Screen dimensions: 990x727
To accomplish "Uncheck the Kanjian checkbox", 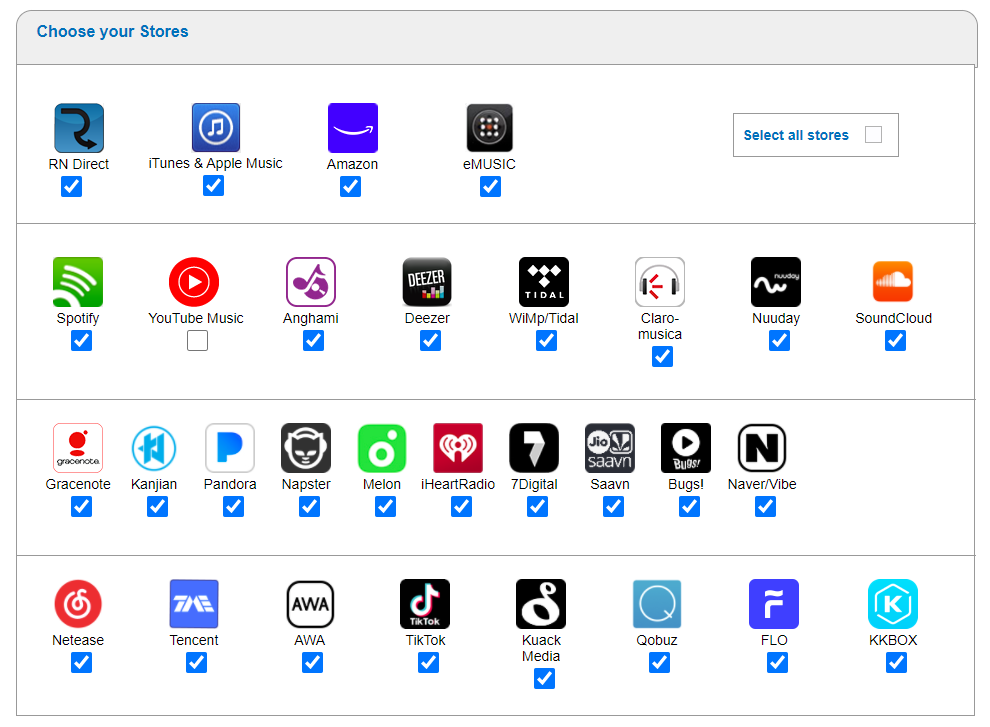I will 157,507.
